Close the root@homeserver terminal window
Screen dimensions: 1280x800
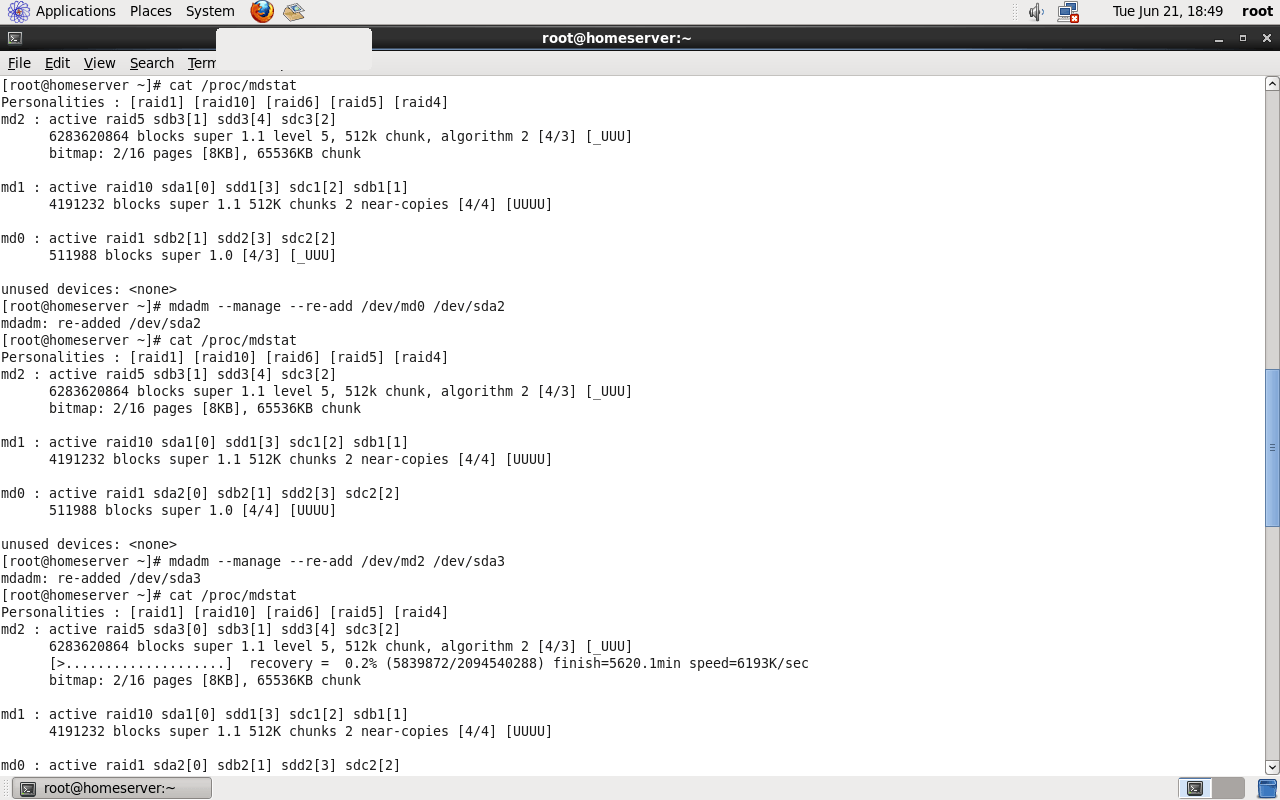click(x=1266, y=38)
